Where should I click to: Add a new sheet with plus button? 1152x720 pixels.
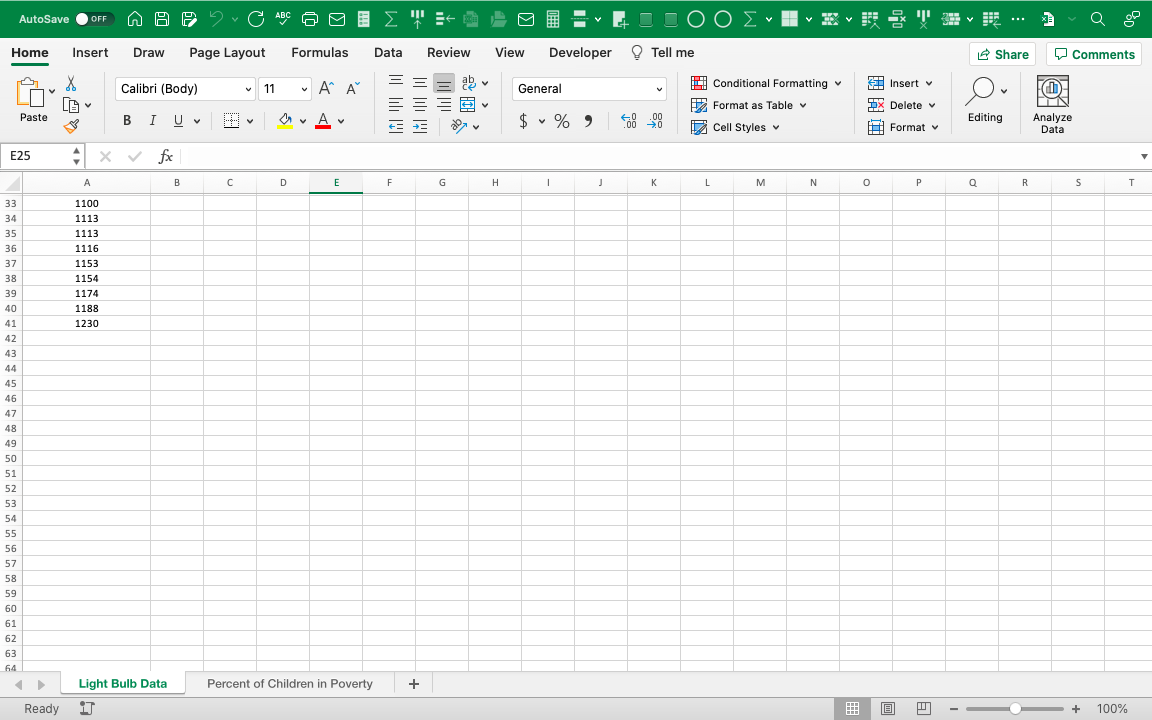[x=414, y=684]
